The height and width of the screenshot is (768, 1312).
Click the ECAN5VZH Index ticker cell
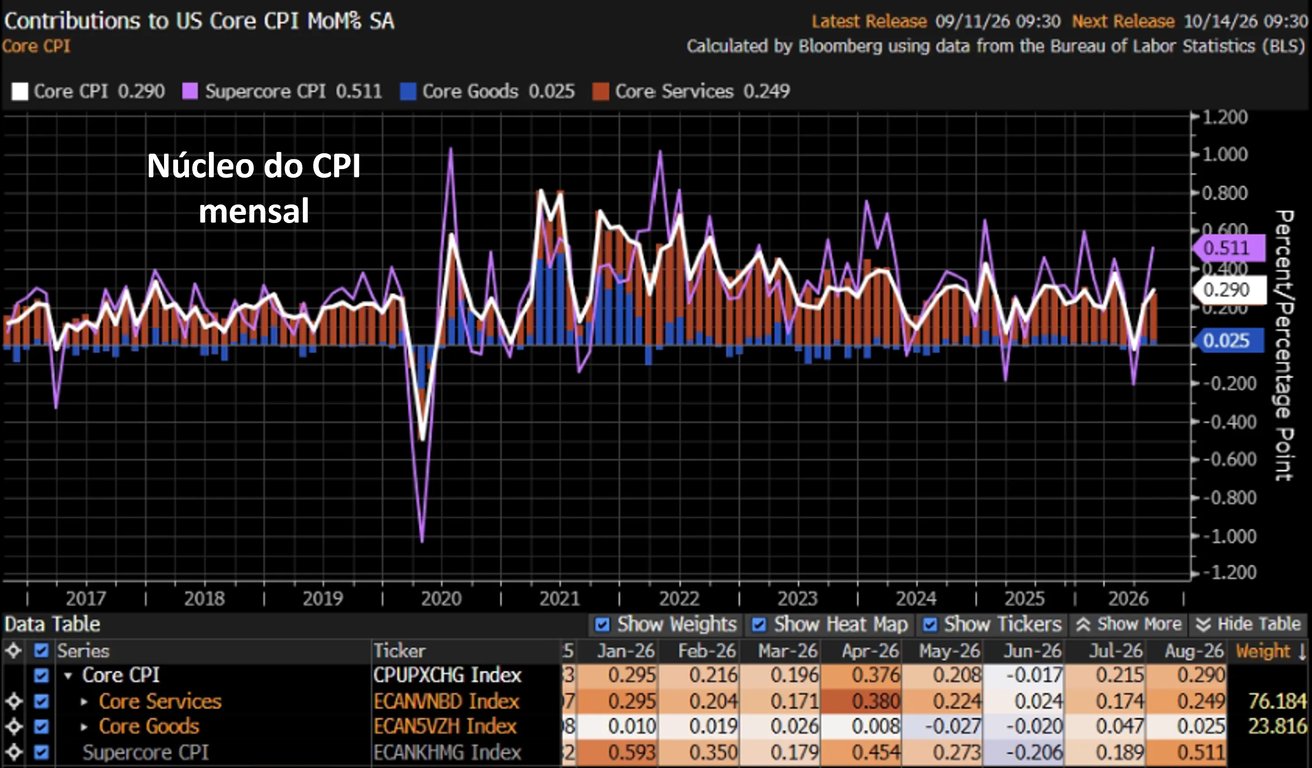445,727
